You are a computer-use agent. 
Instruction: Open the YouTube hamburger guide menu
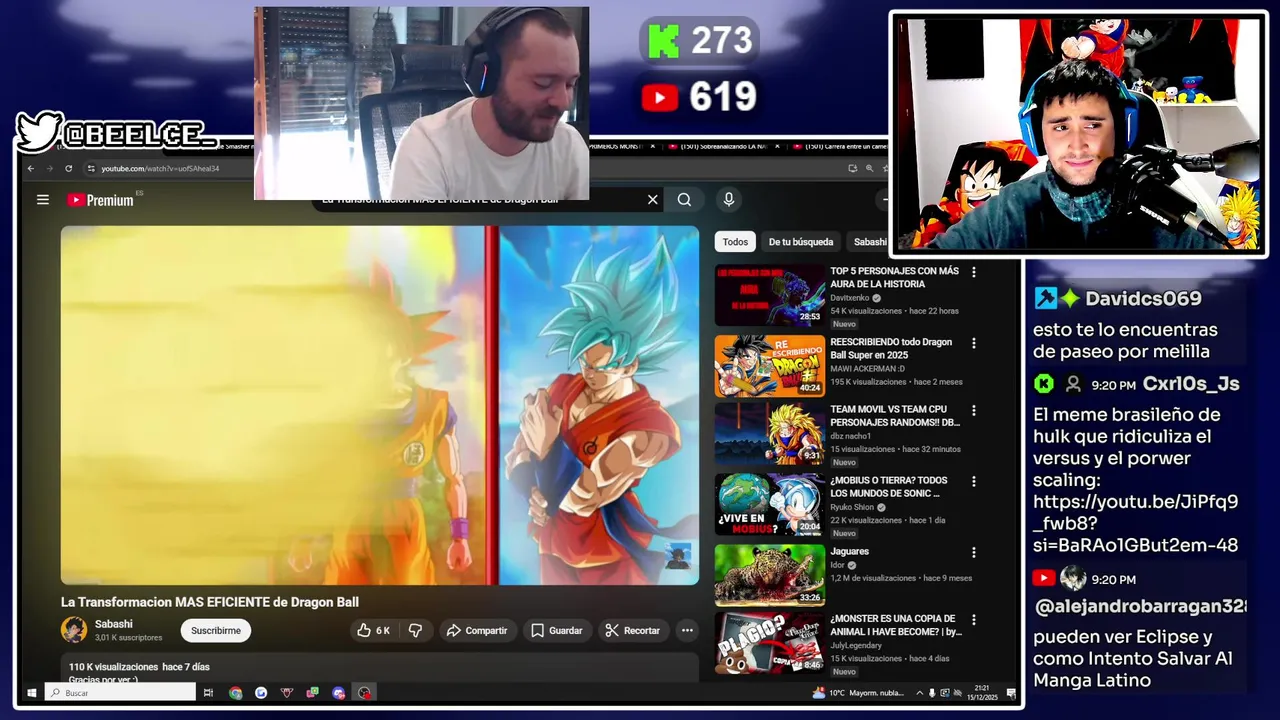coord(43,200)
